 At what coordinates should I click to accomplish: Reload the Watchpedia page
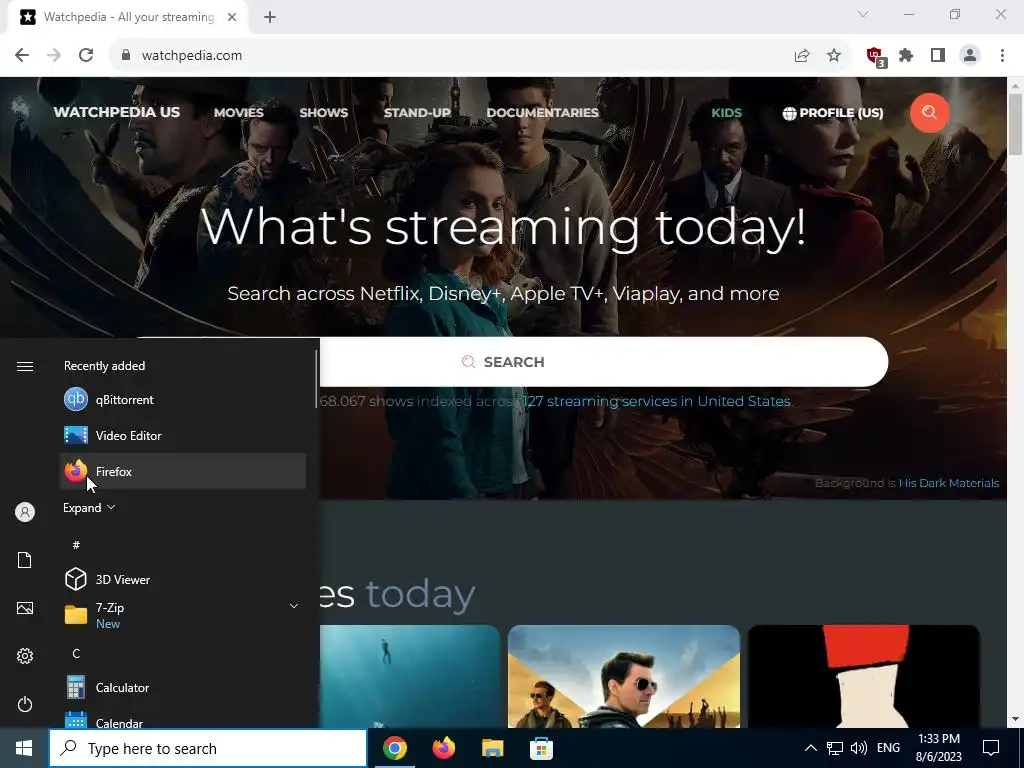86,56
